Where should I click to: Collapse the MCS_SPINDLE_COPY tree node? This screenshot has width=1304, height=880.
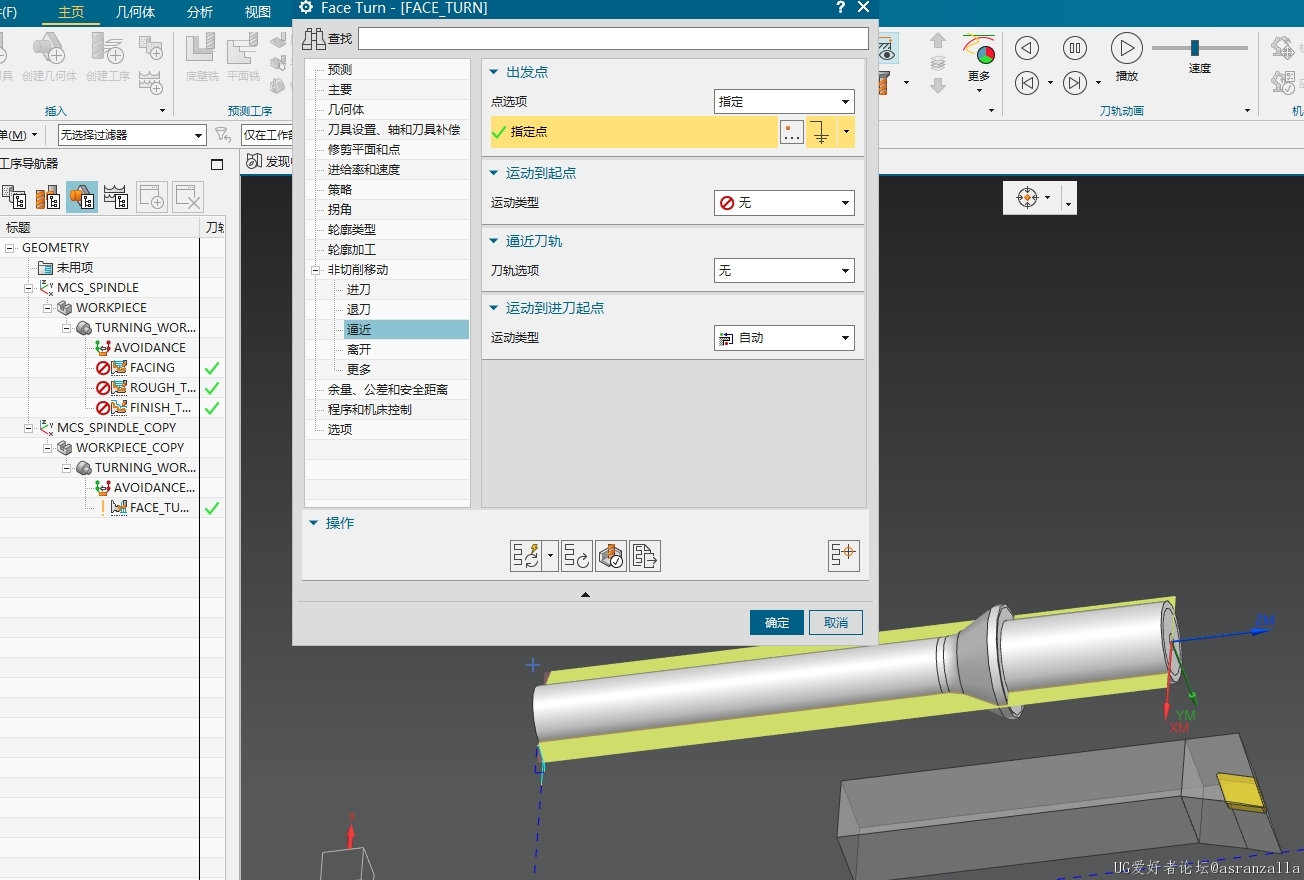point(29,428)
